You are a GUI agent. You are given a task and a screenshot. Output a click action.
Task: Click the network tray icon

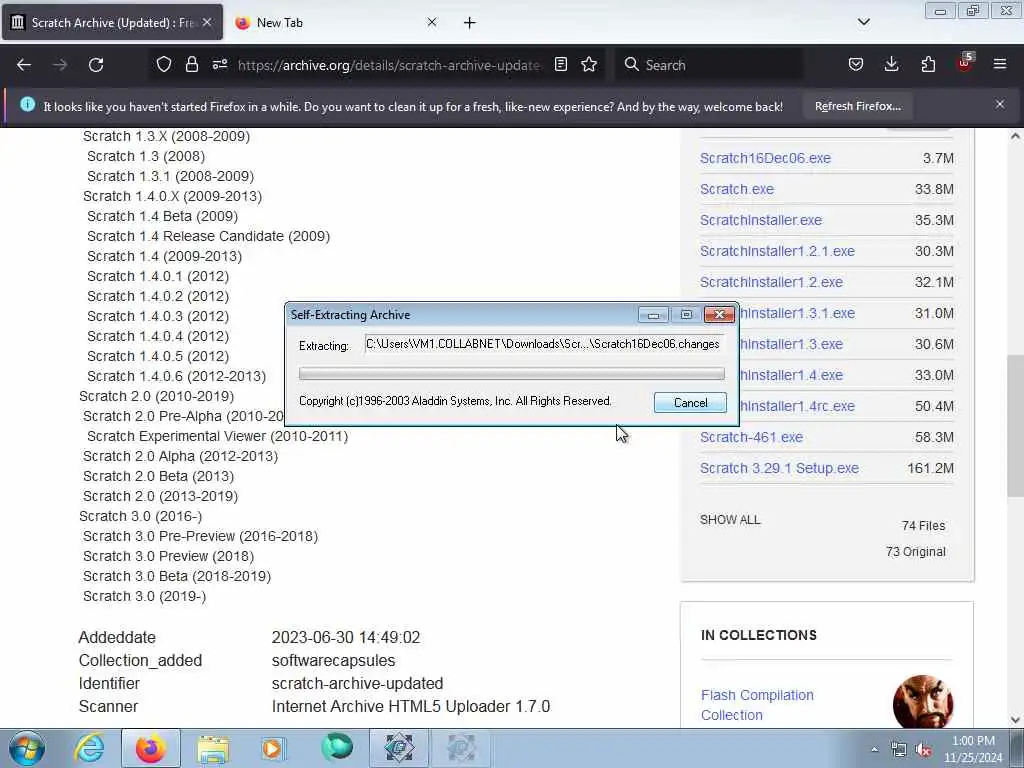coord(899,750)
